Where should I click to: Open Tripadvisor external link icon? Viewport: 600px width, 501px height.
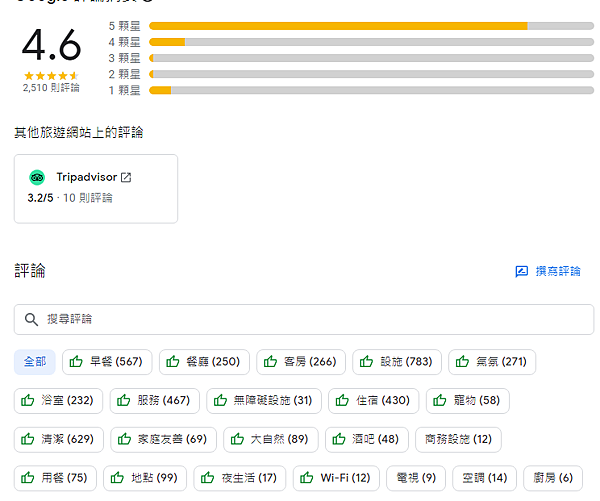(126, 178)
